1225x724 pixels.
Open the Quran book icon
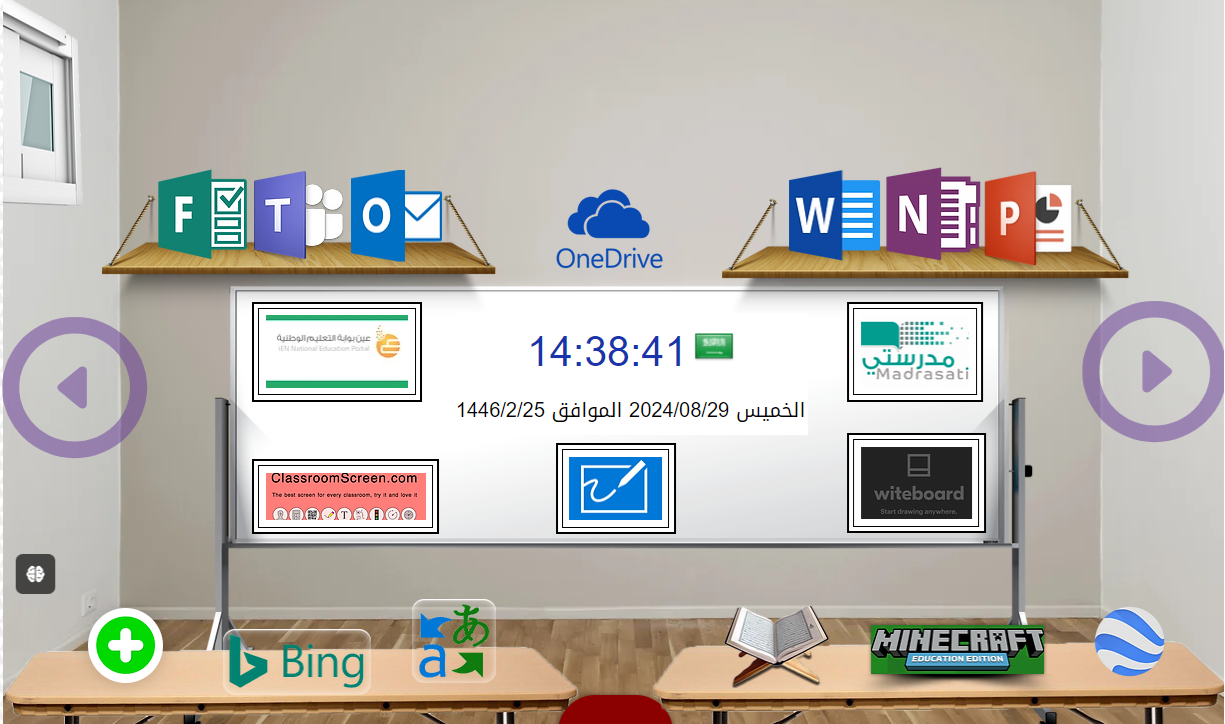click(x=777, y=645)
